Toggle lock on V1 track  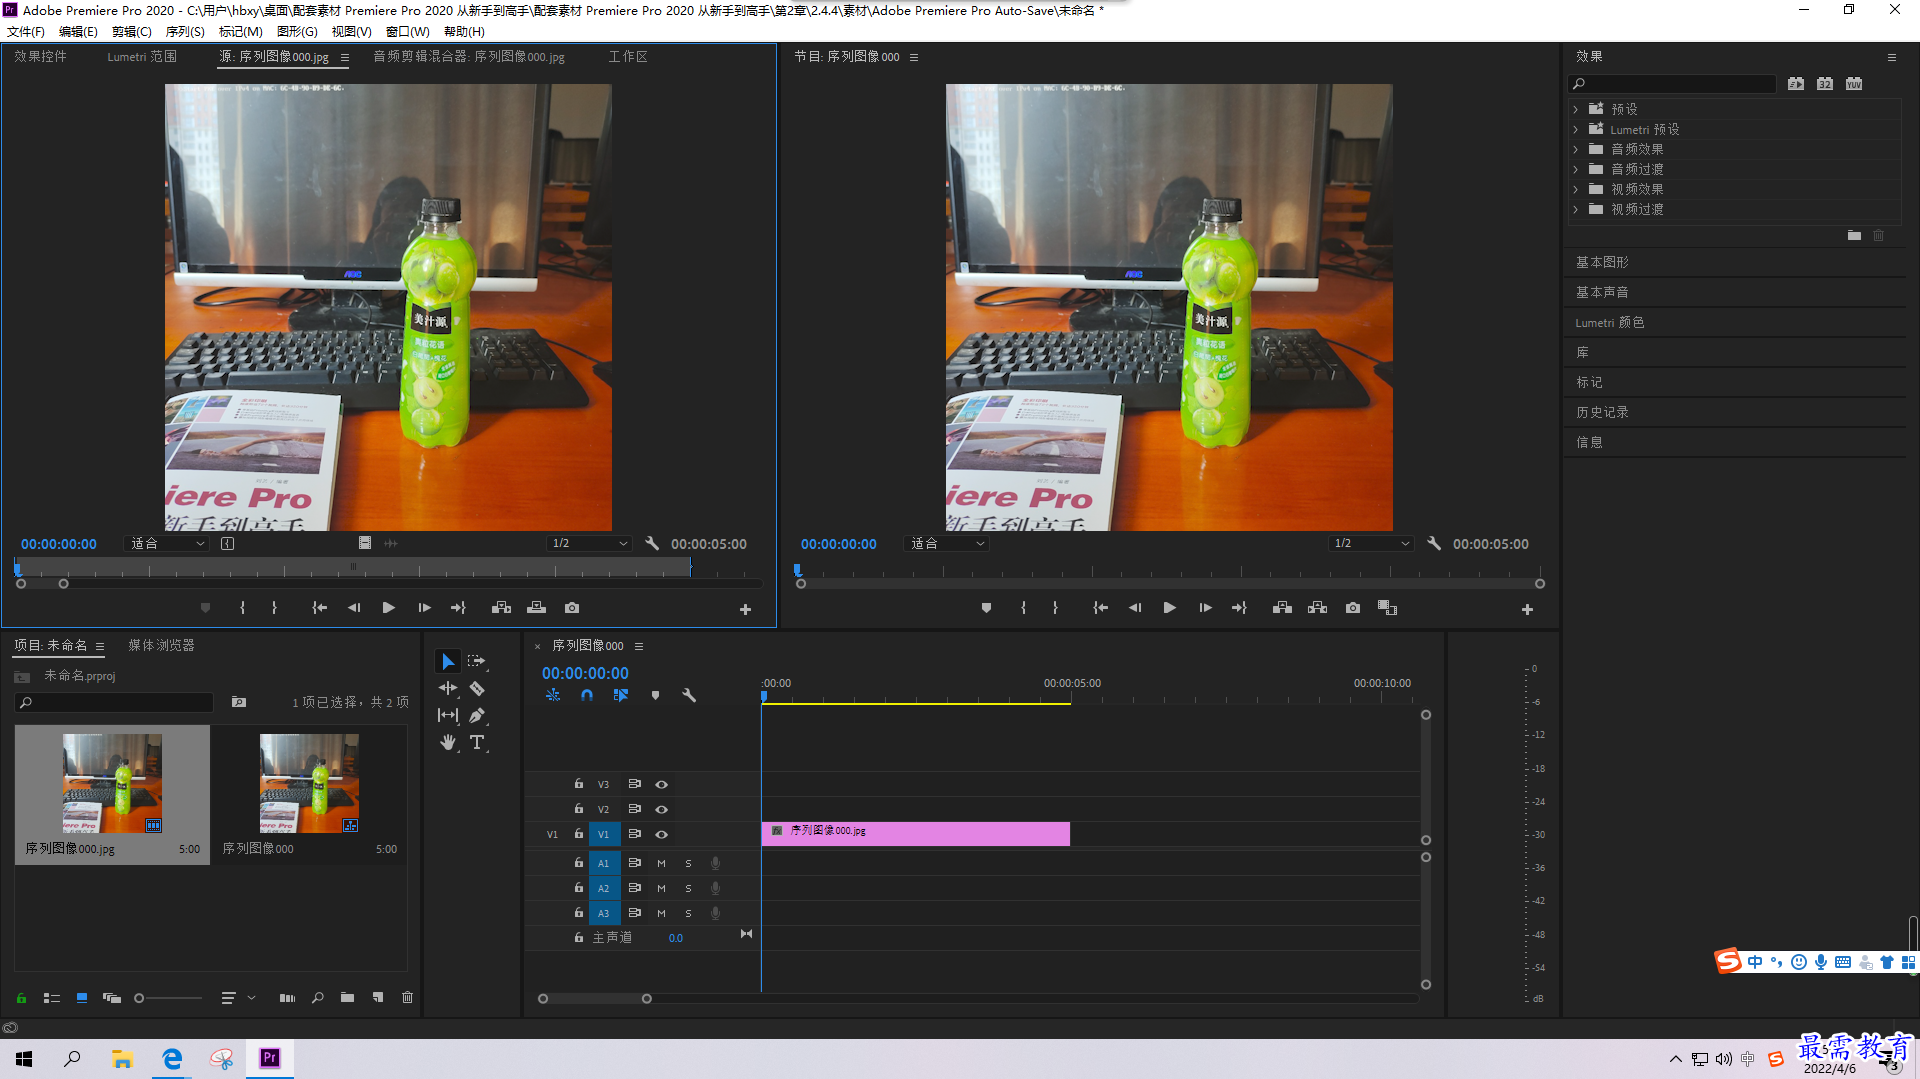tap(578, 833)
